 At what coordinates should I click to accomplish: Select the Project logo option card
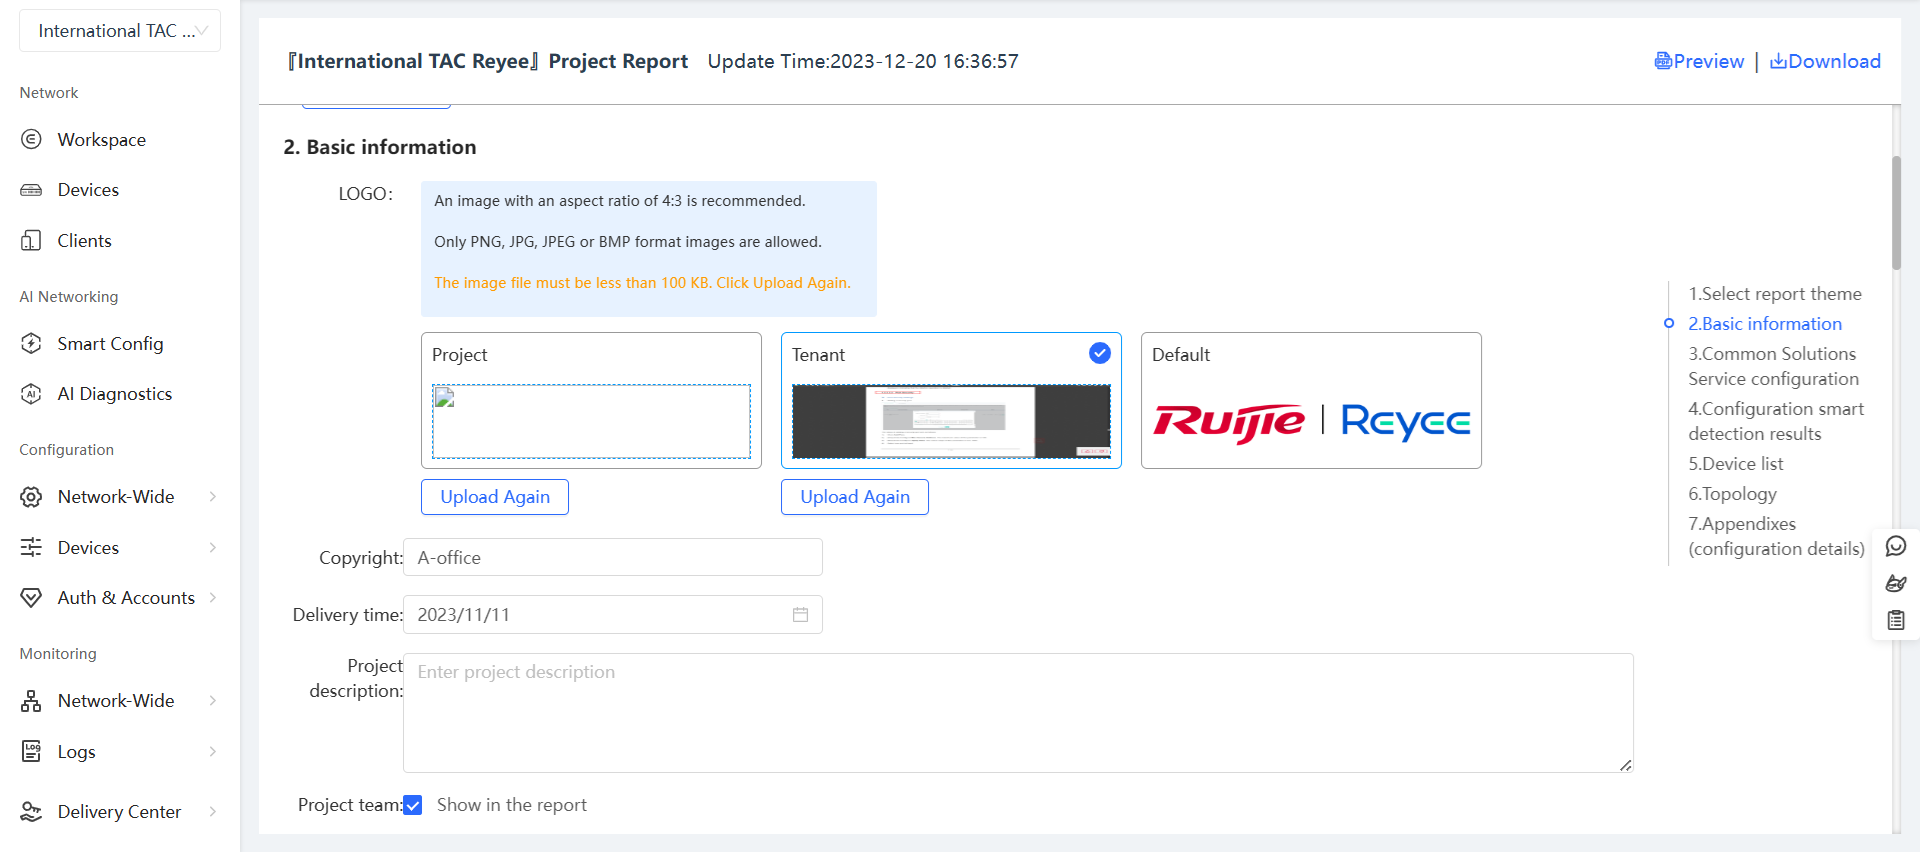coord(590,400)
